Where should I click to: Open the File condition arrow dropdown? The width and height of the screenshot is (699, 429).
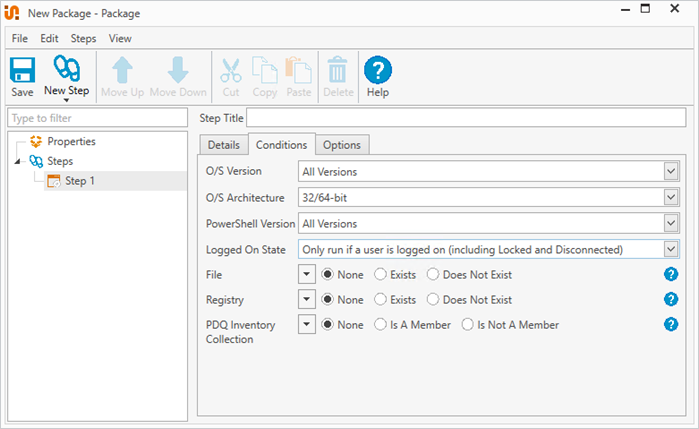307,274
